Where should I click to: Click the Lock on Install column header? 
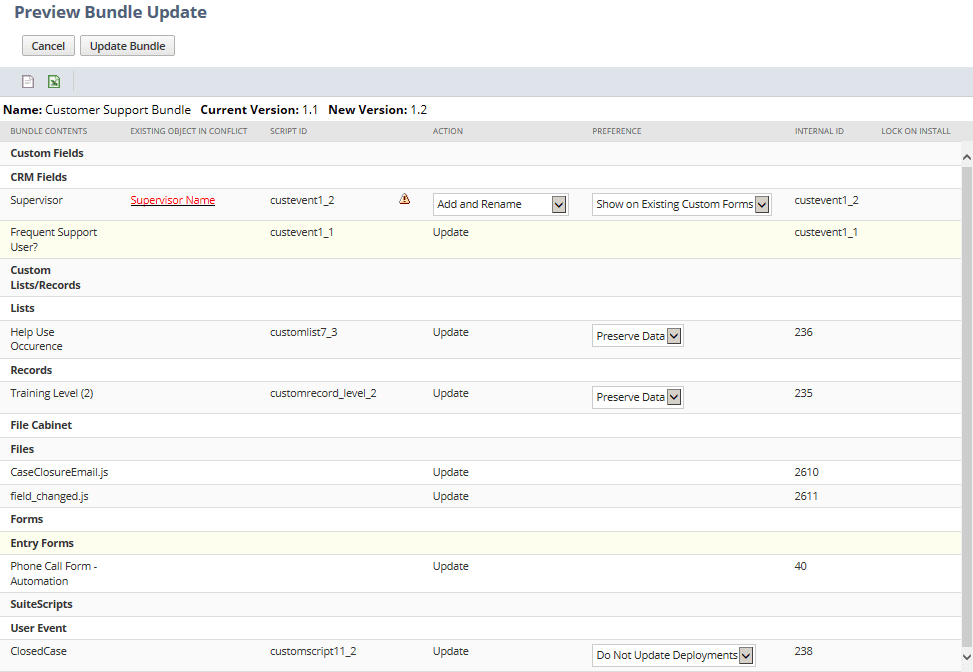pyautogui.click(x=916, y=131)
